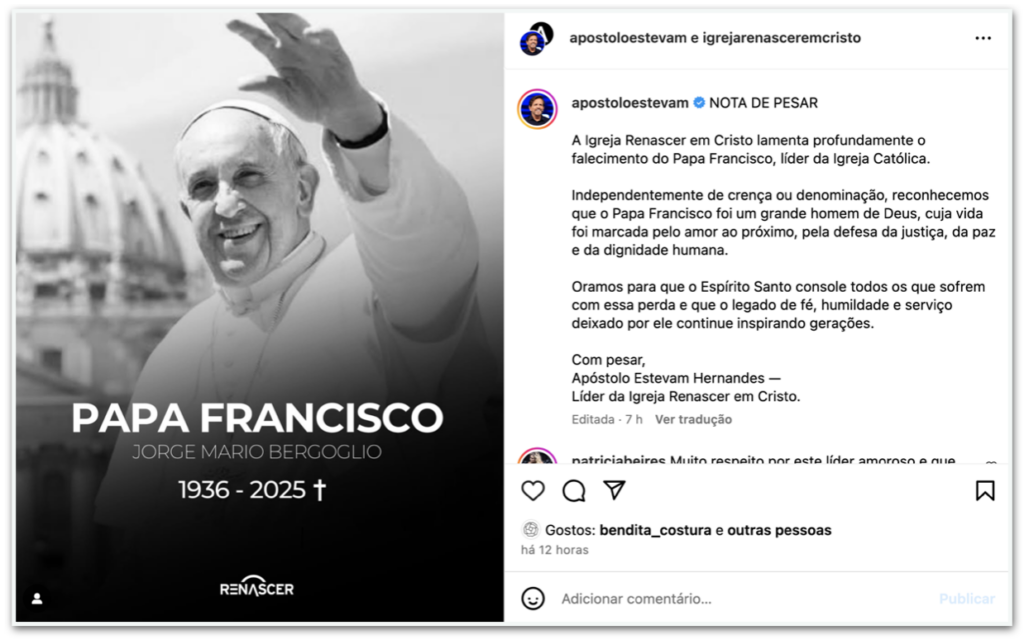Show tagged people icon on photo
Screen dimensions: 1024x640
click(x=37, y=598)
